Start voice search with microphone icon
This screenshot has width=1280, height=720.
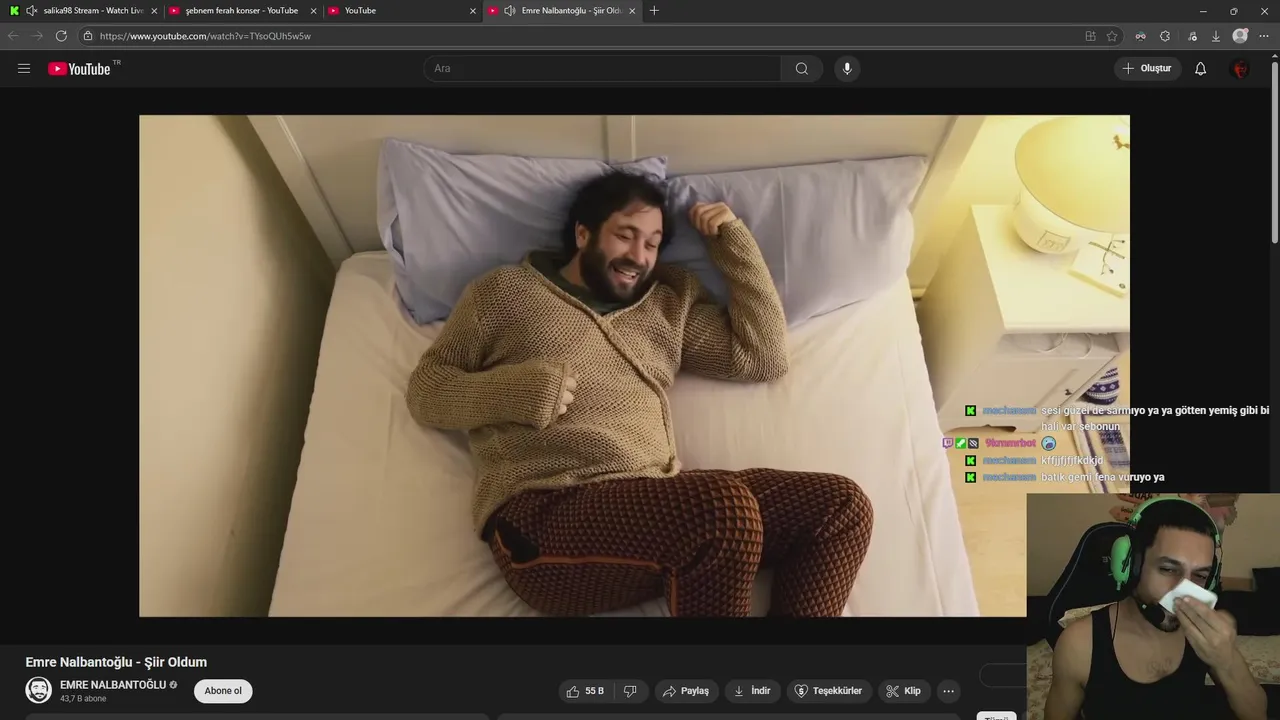click(847, 68)
